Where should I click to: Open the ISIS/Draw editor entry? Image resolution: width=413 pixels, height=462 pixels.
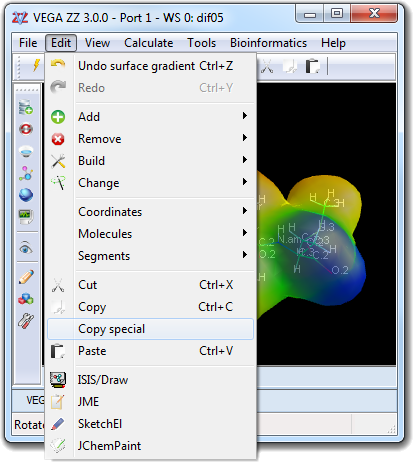click(x=151, y=380)
